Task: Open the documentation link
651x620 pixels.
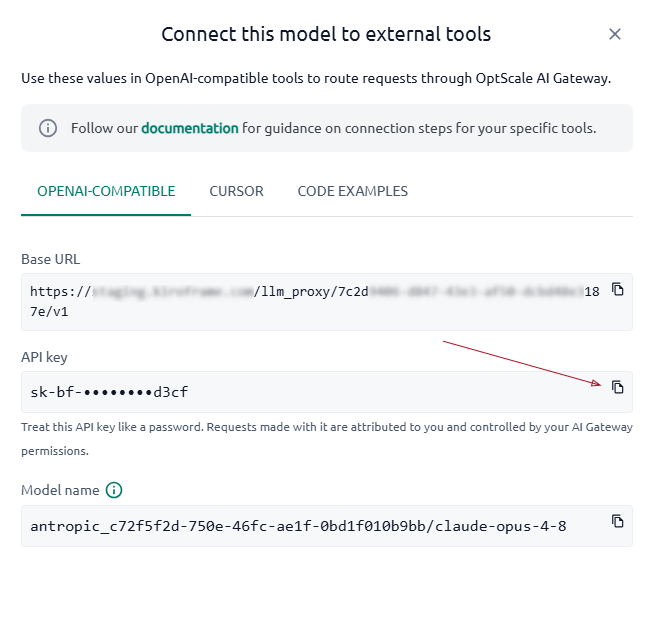Action: [x=190, y=128]
